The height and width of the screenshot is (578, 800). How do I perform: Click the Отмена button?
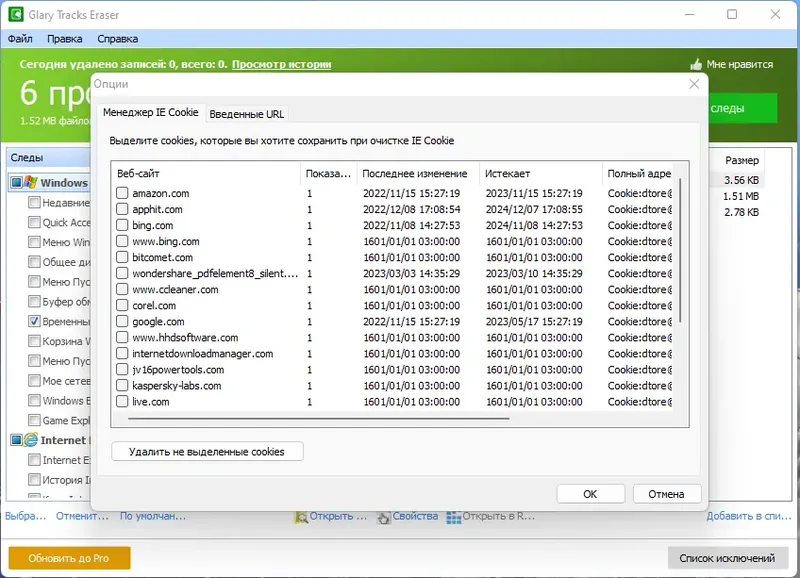pyautogui.click(x=666, y=494)
